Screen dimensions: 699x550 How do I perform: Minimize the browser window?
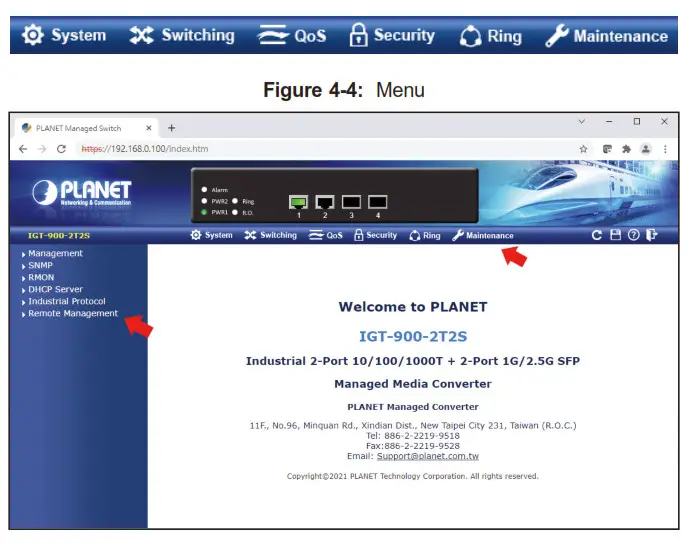pyautogui.click(x=609, y=121)
